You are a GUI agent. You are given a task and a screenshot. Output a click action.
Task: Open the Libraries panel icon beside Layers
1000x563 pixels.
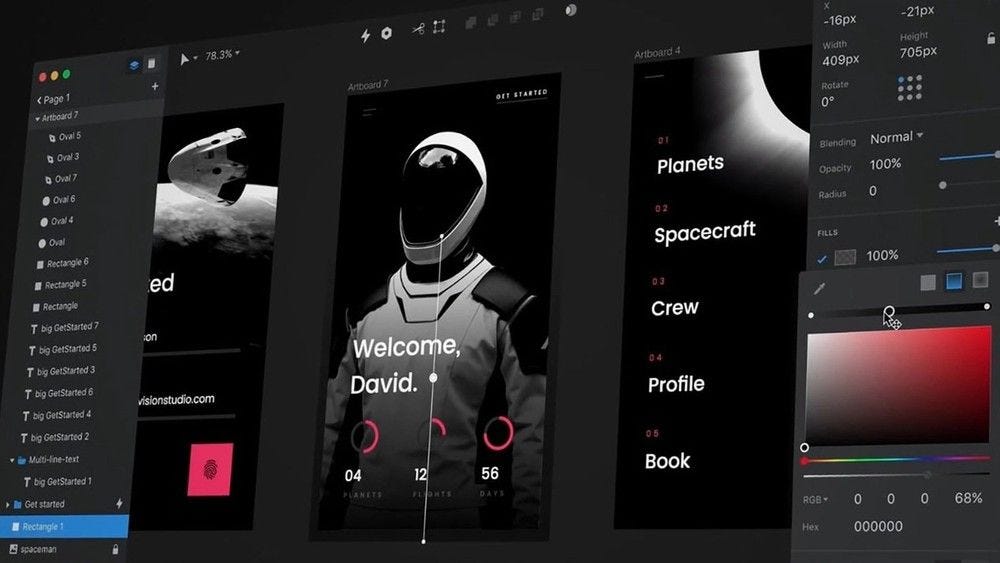click(151, 63)
